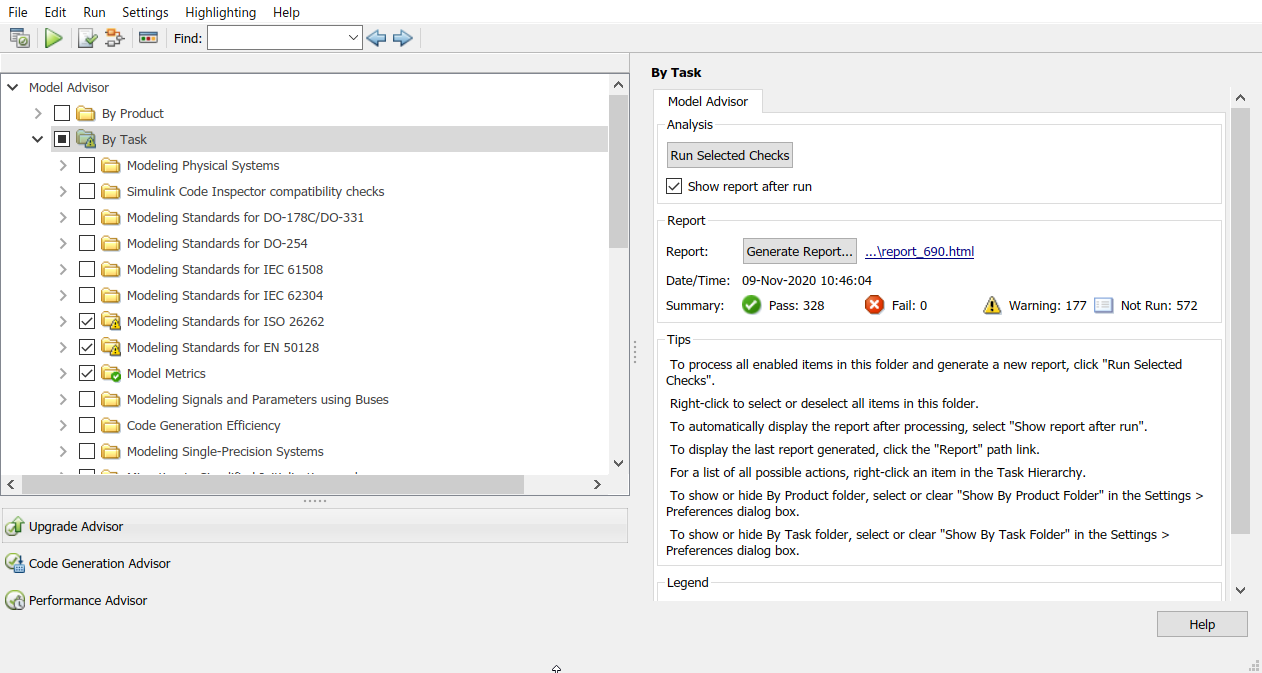
Task: Open the Highlighting menu
Action: click(220, 12)
